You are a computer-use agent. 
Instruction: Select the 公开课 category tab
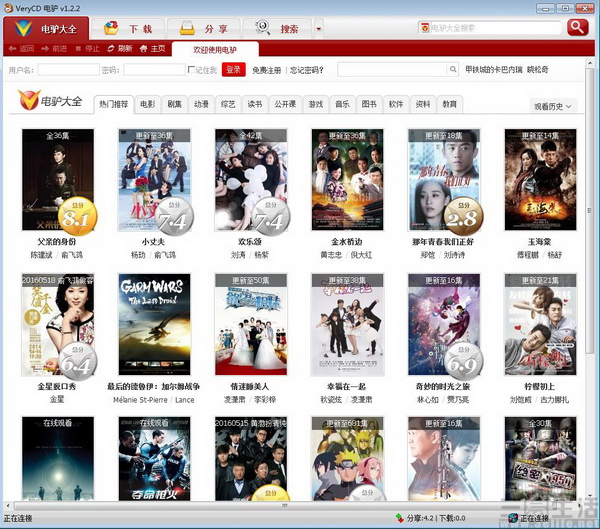tap(285, 104)
